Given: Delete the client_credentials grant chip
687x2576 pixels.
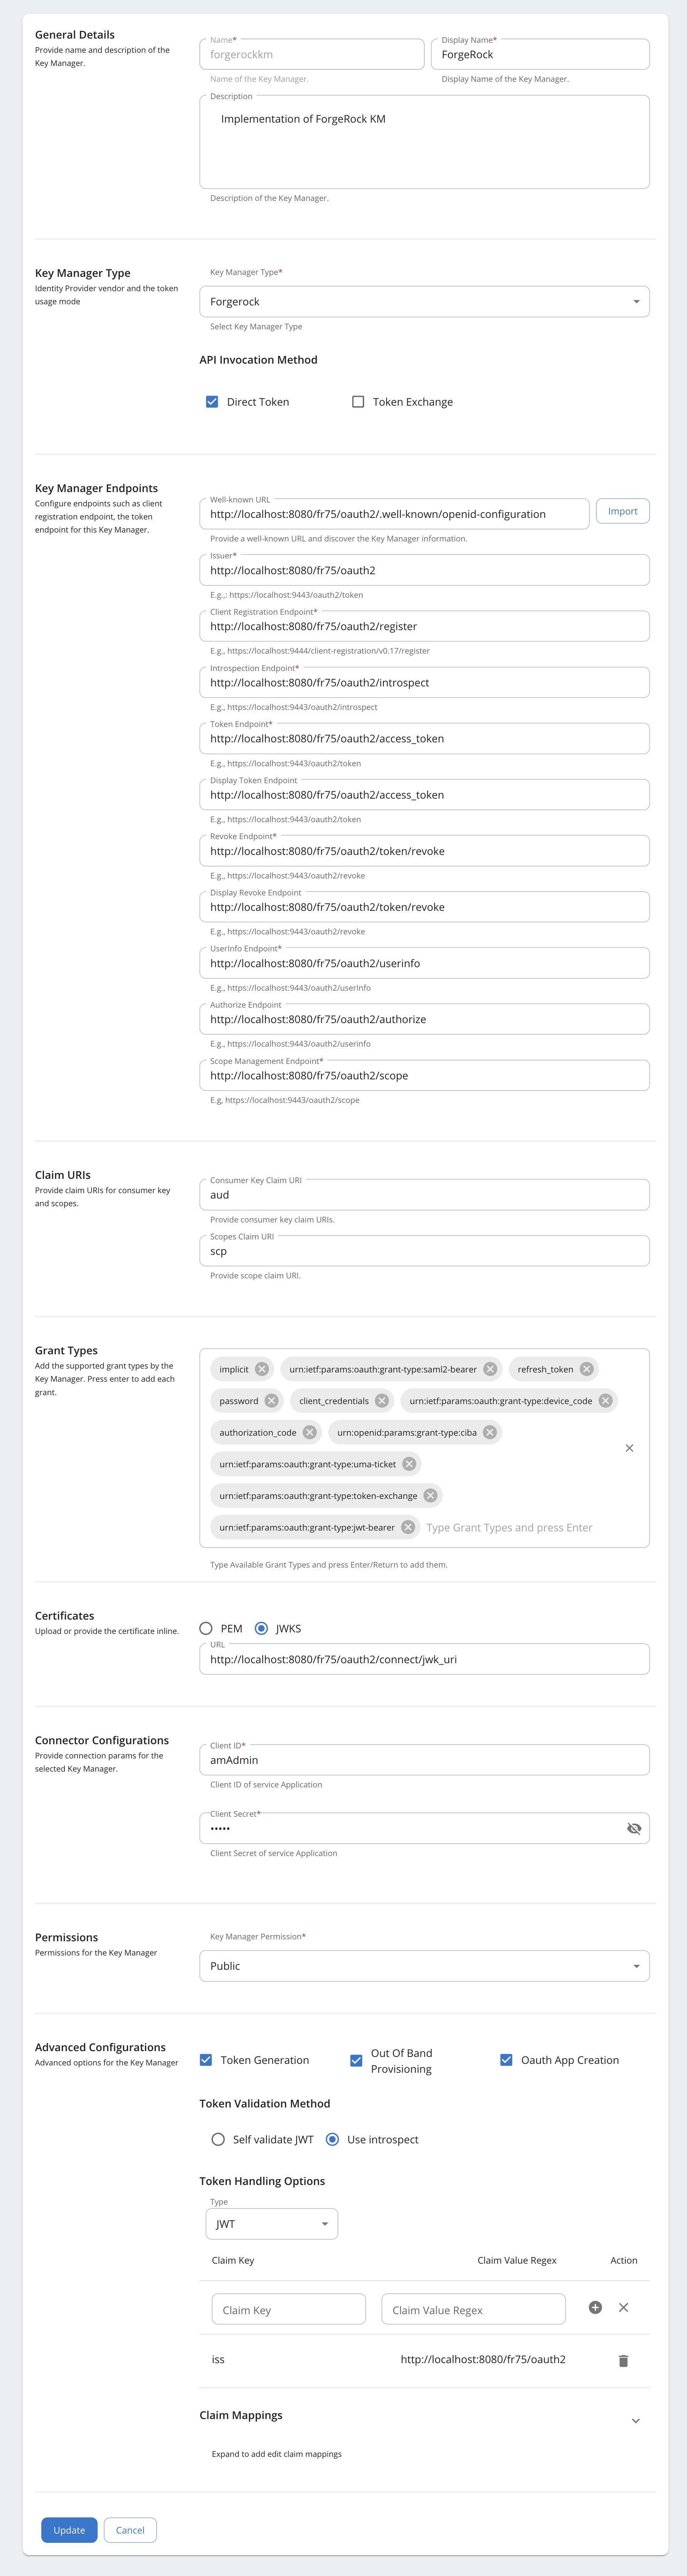Looking at the screenshot, I should click(382, 1401).
